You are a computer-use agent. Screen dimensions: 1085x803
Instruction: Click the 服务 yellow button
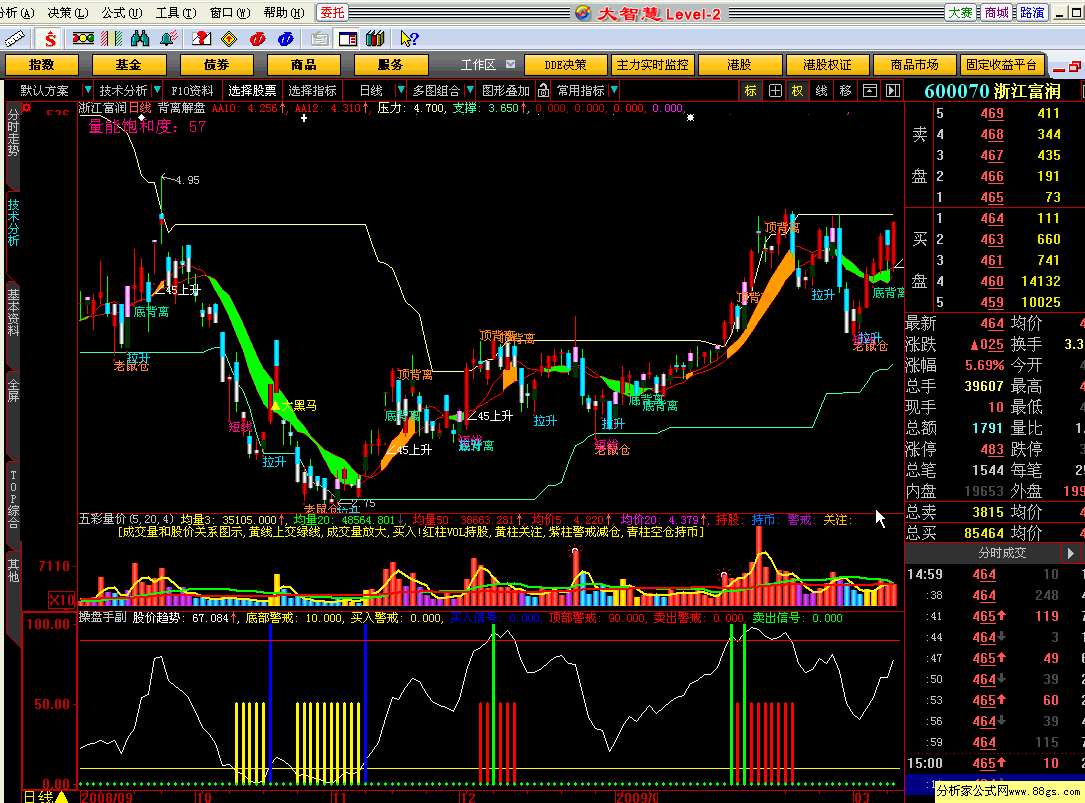pos(390,65)
